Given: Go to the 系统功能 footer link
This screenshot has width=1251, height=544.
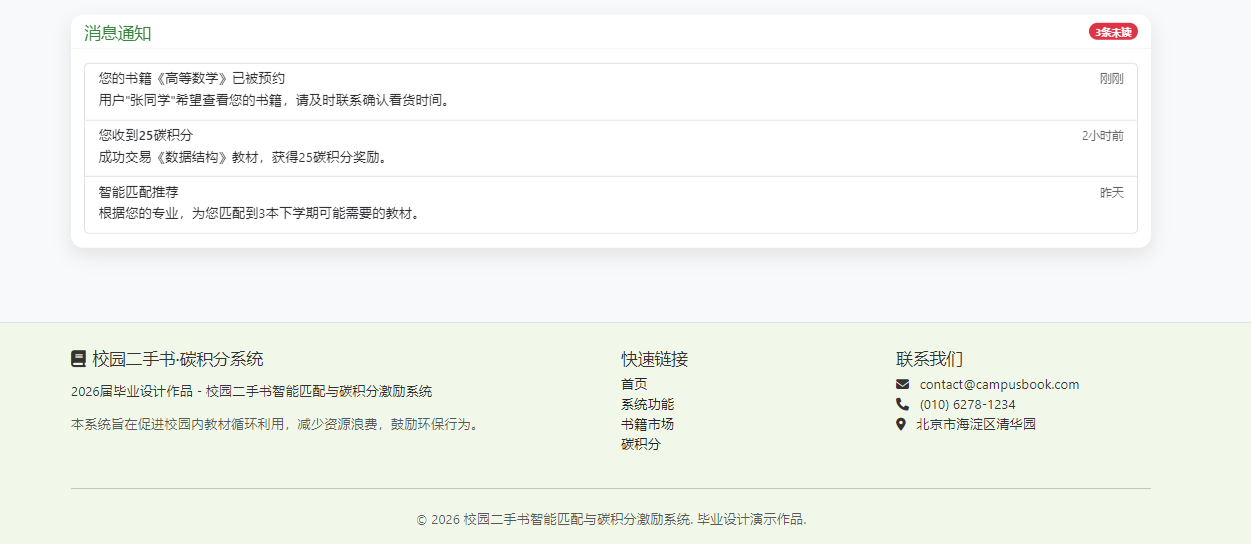Looking at the screenshot, I should click(647, 404).
